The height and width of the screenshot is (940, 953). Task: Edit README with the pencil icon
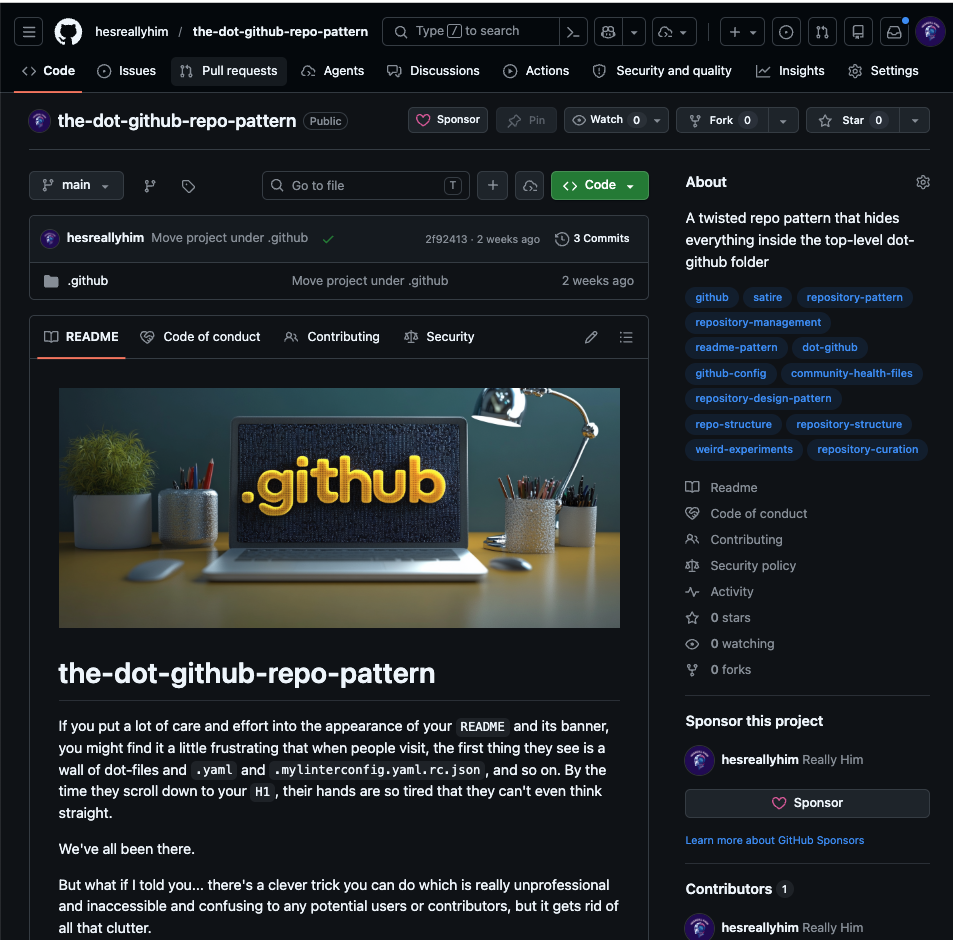[x=591, y=337]
